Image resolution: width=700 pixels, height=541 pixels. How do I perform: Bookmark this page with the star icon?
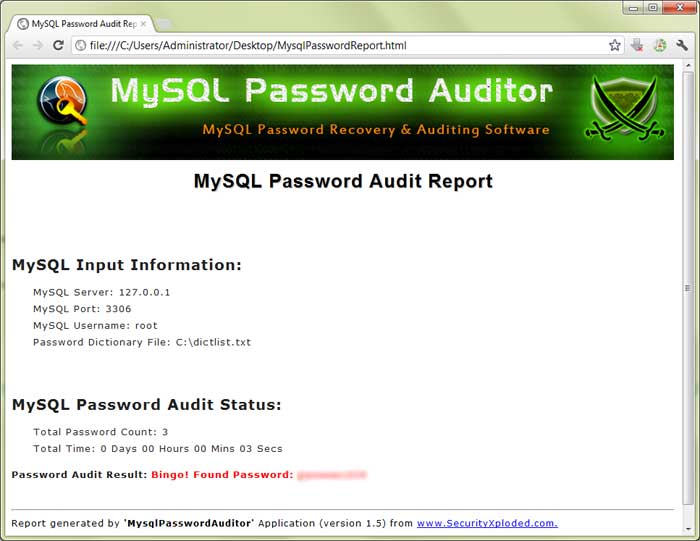click(x=615, y=45)
